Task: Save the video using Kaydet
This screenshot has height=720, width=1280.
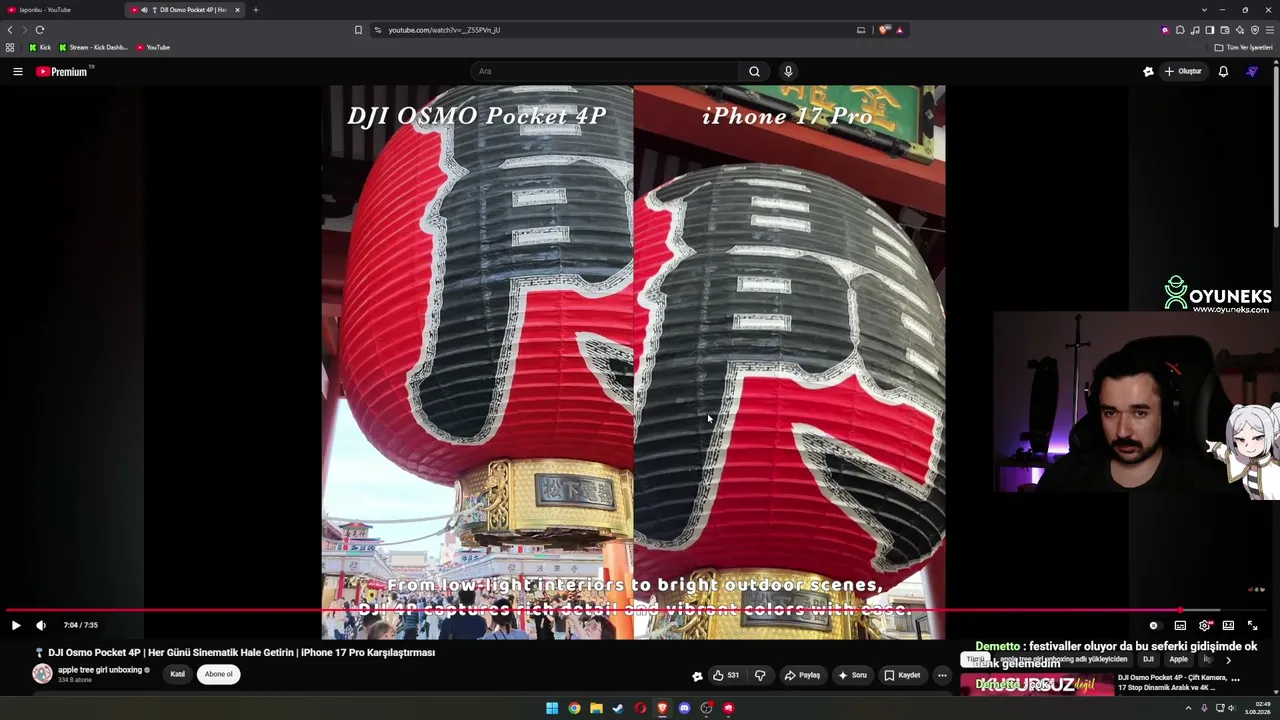Action: point(902,675)
